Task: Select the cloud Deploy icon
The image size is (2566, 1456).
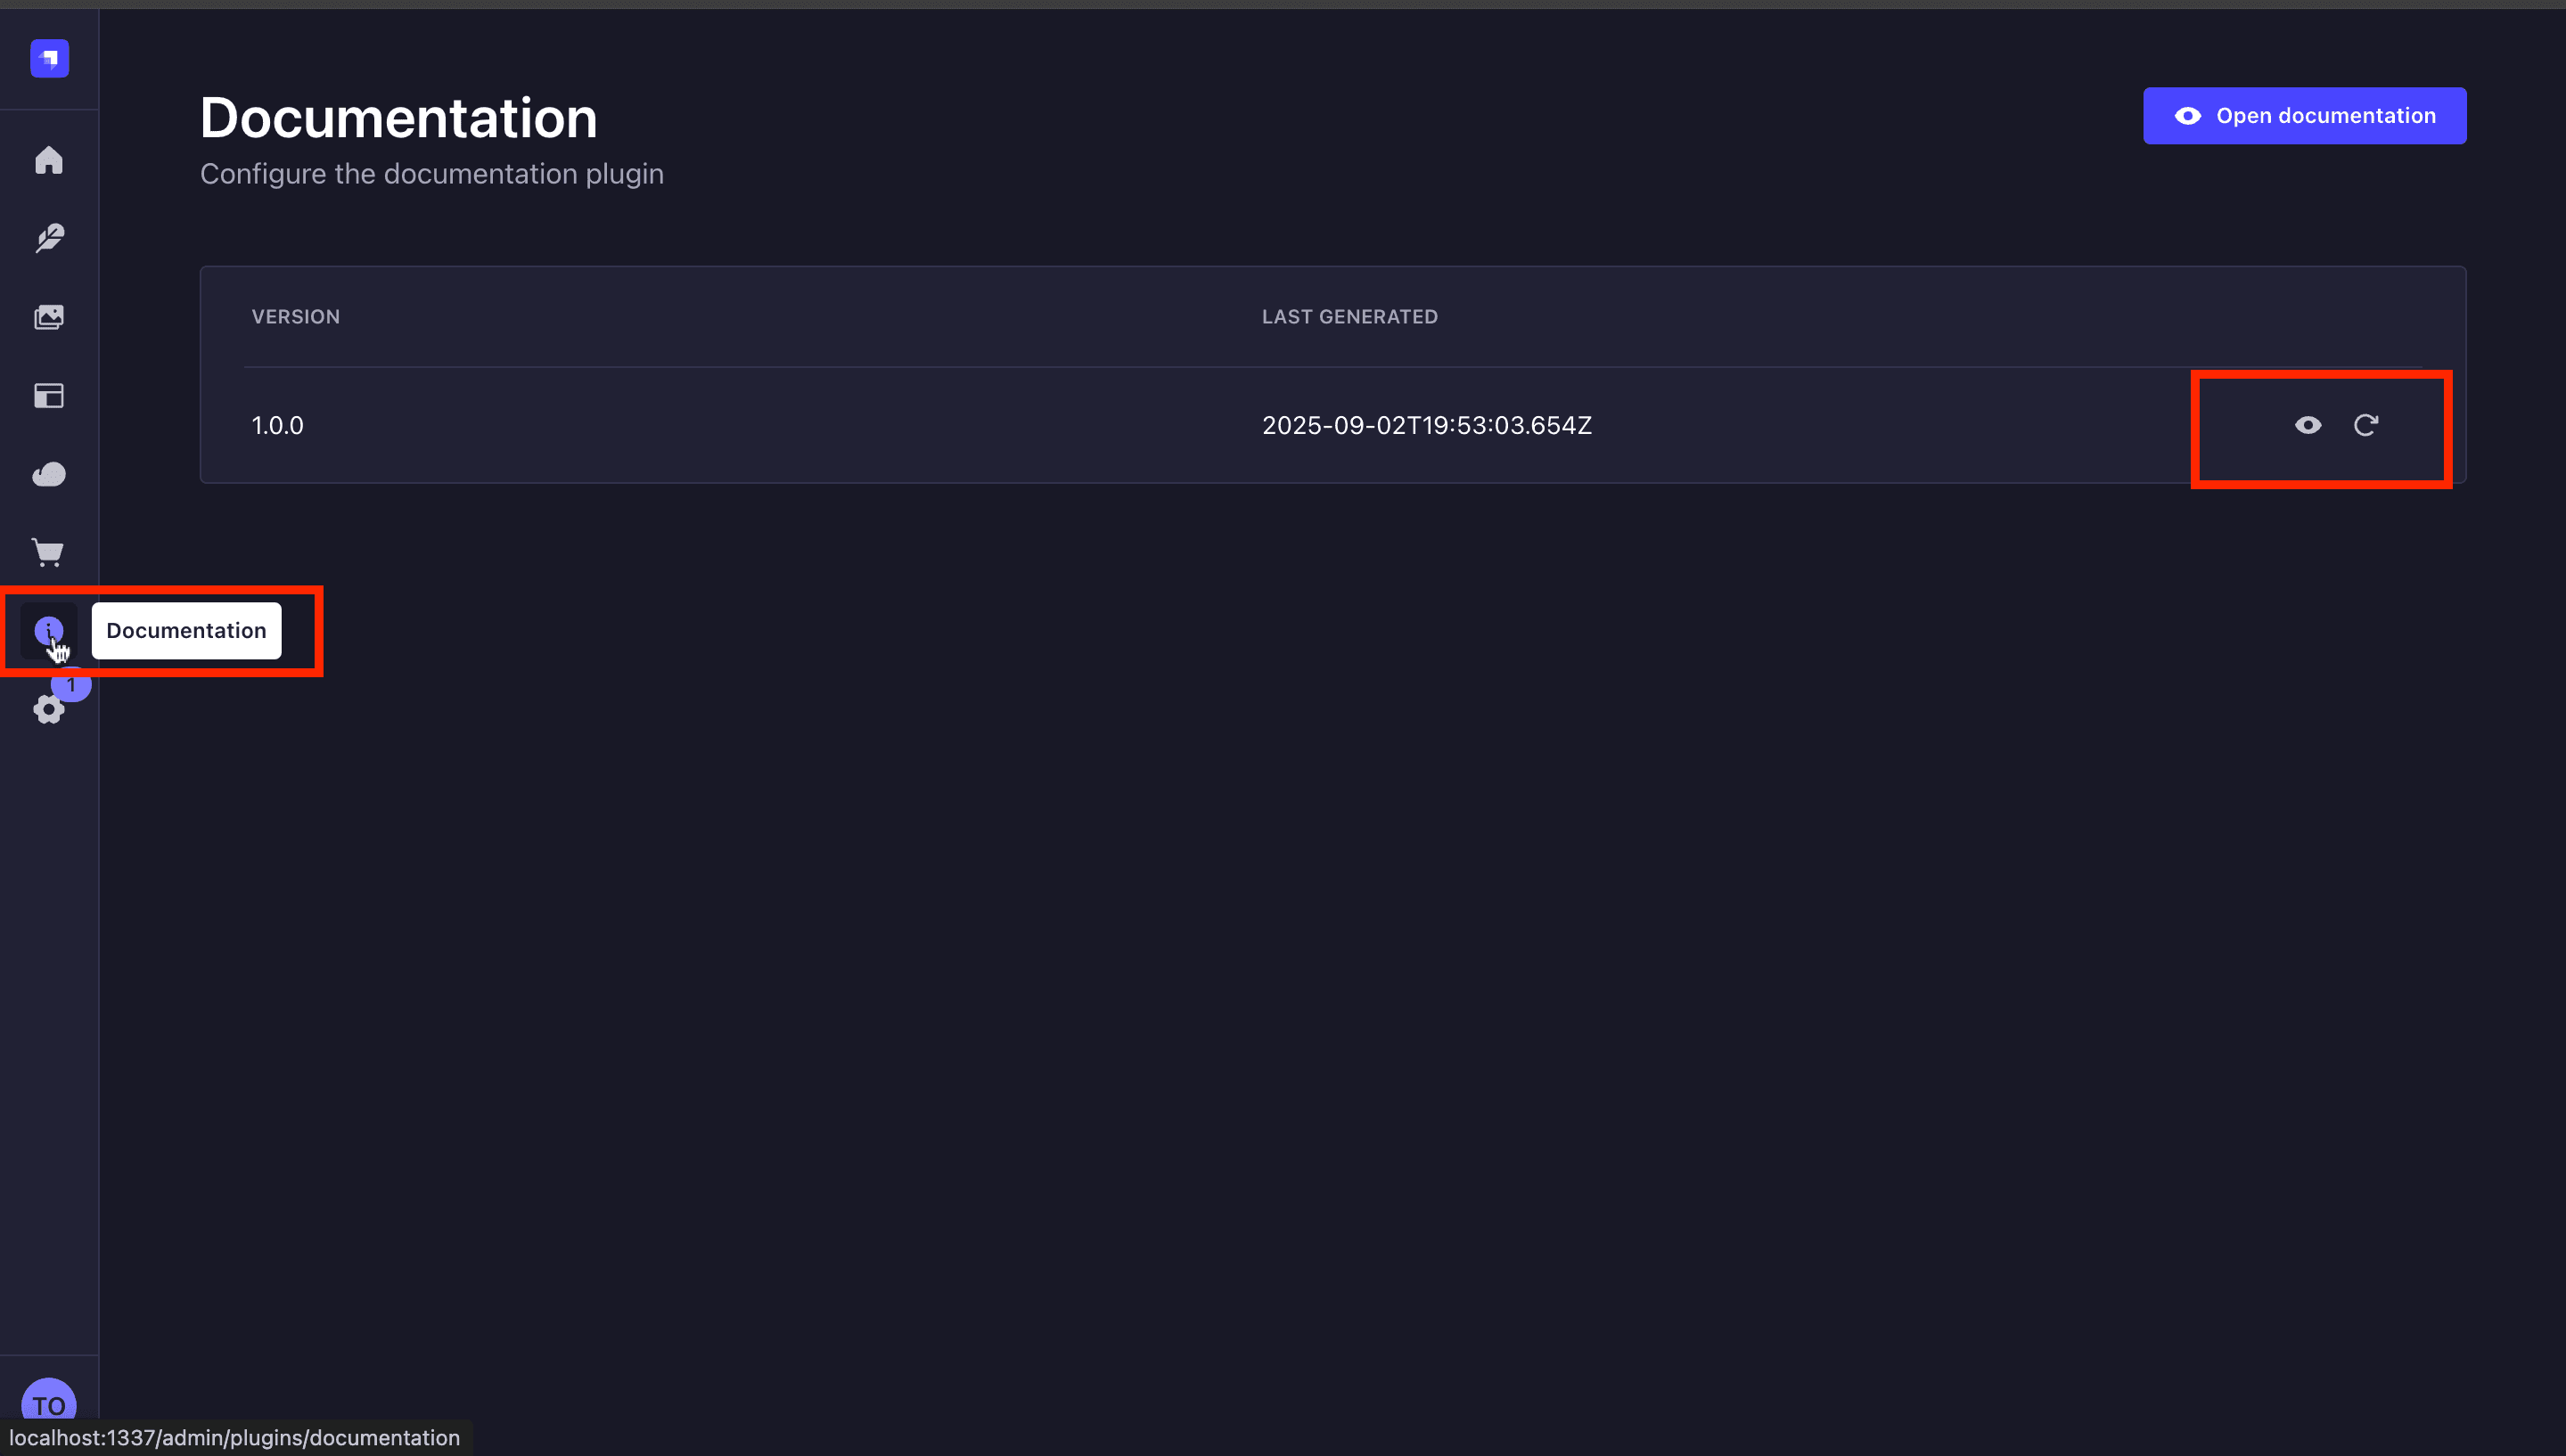Action: tap(49, 474)
